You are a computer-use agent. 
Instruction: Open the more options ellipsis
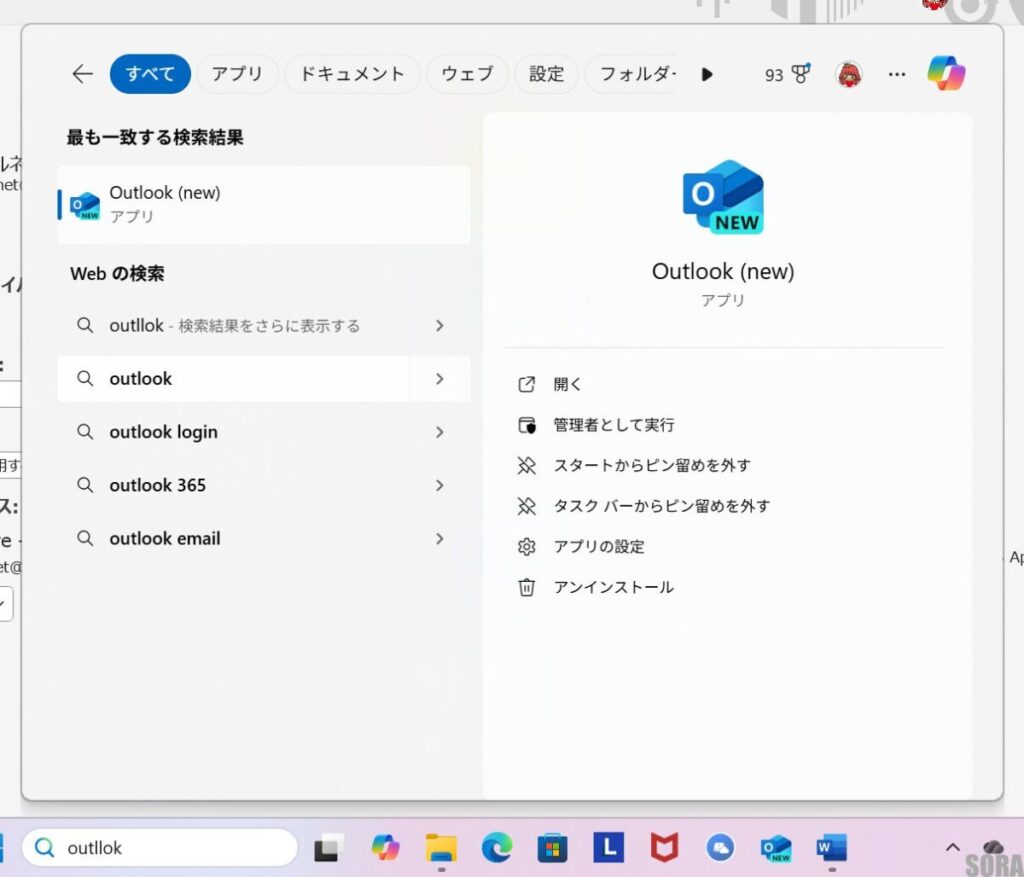(x=897, y=74)
